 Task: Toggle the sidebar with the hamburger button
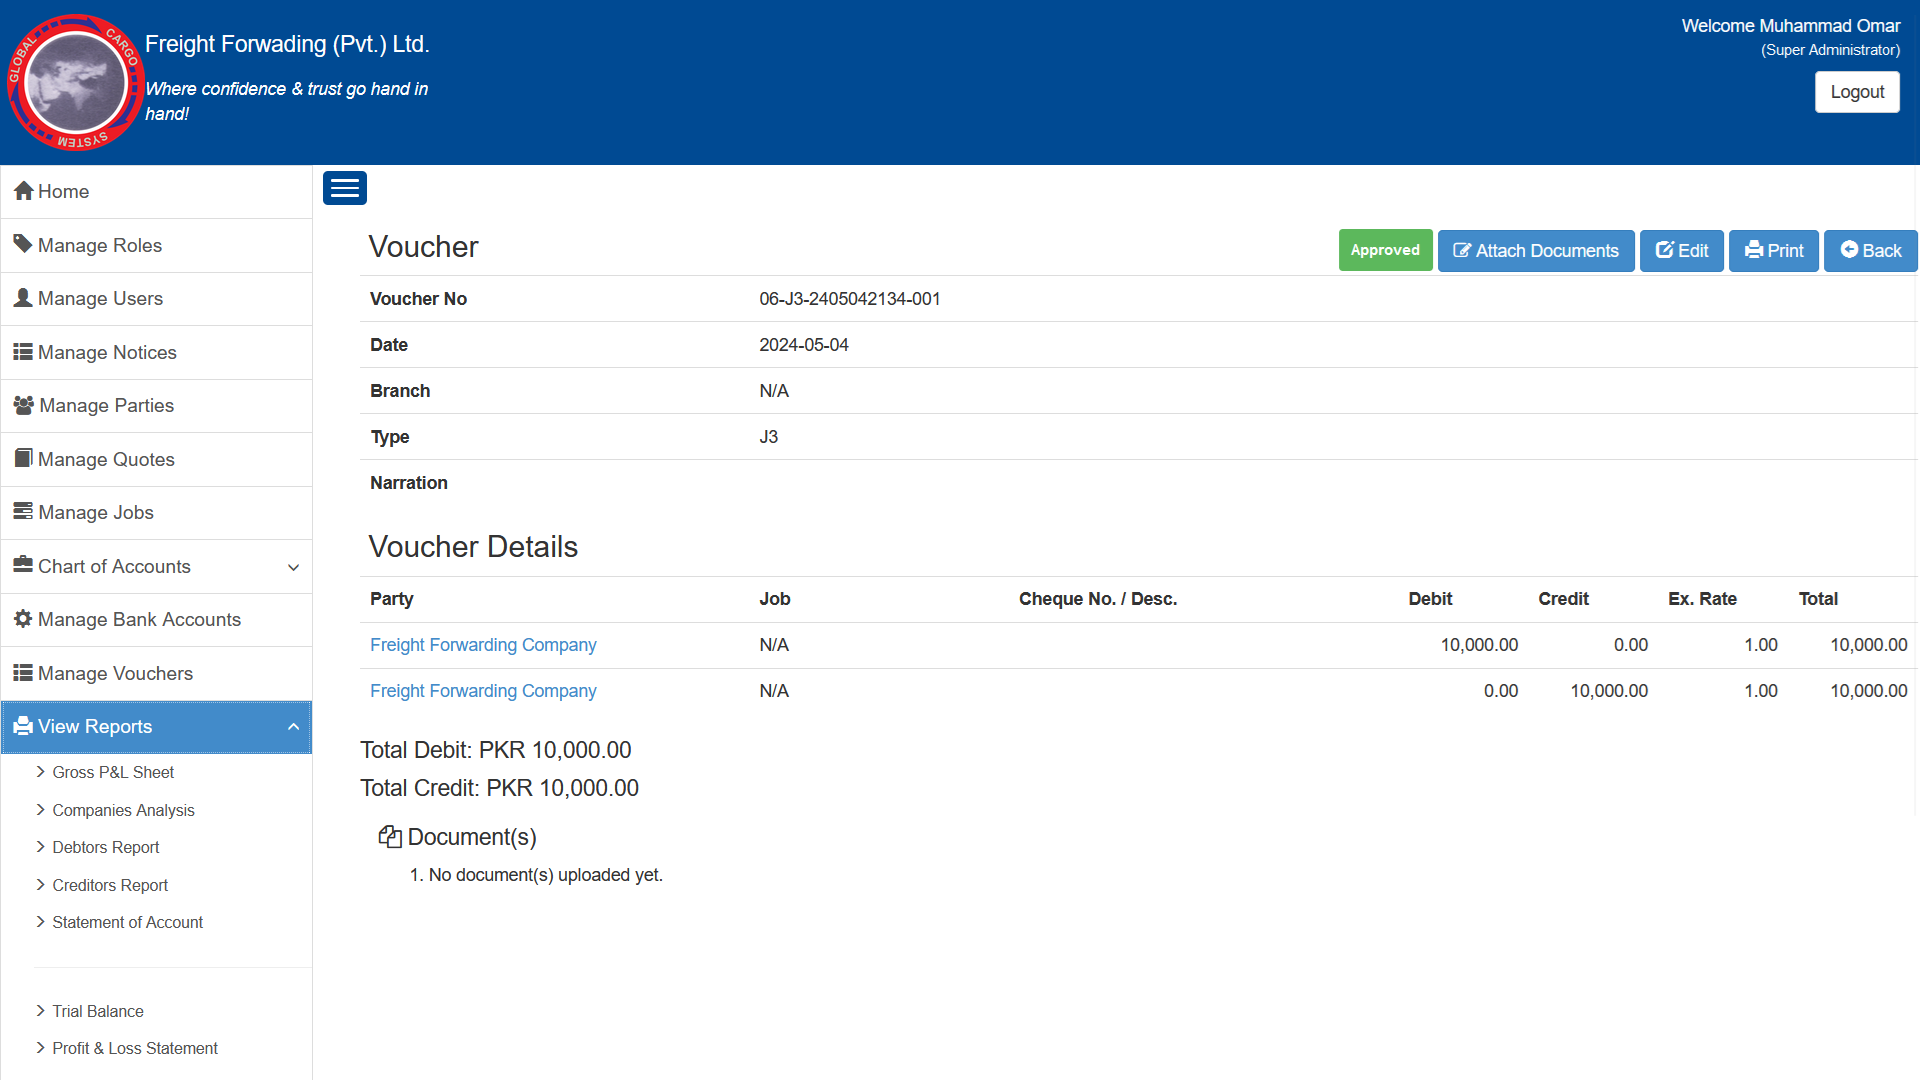coord(345,188)
